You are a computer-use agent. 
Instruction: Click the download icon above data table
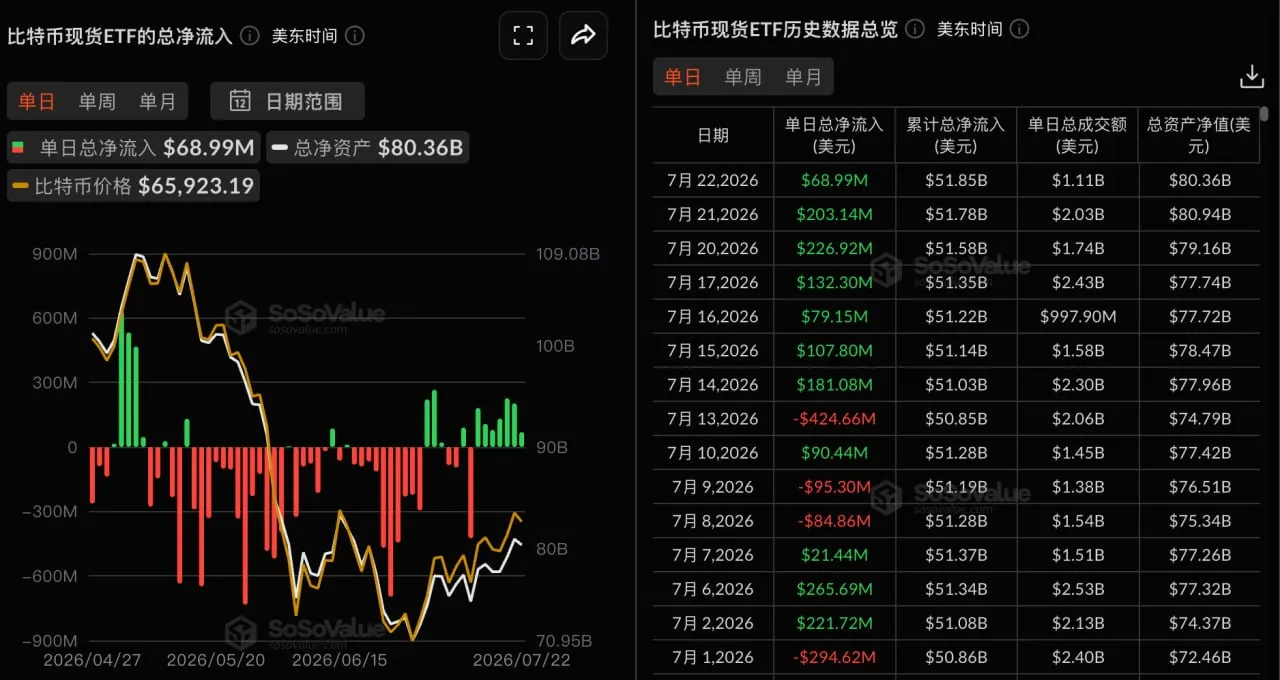(1251, 76)
